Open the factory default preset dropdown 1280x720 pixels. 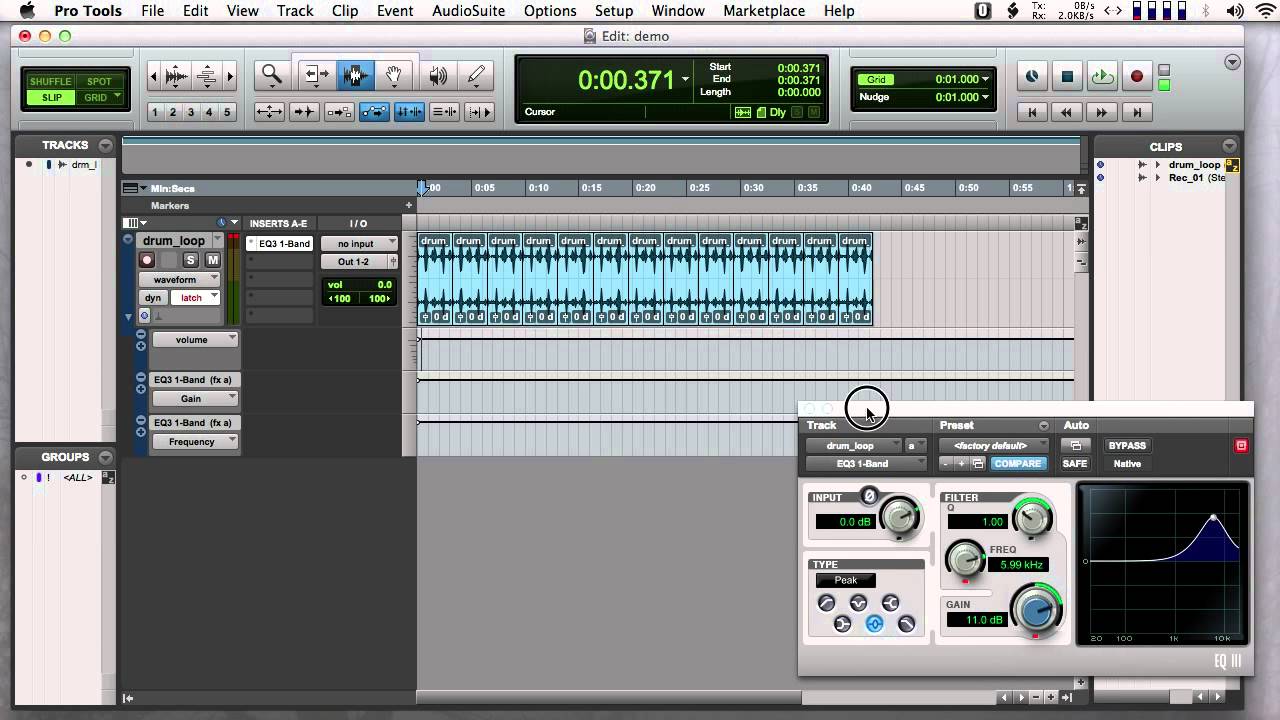(x=995, y=445)
